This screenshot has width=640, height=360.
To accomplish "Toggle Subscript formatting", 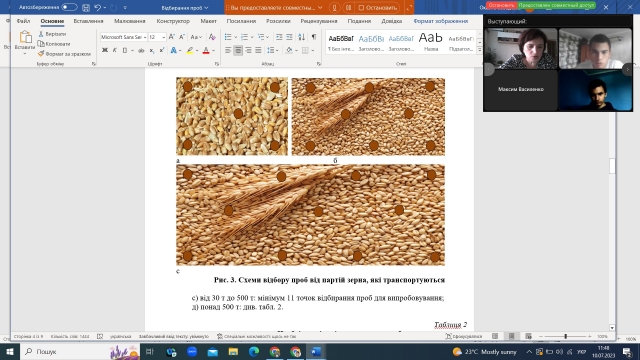I will click(x=151, y=50).
